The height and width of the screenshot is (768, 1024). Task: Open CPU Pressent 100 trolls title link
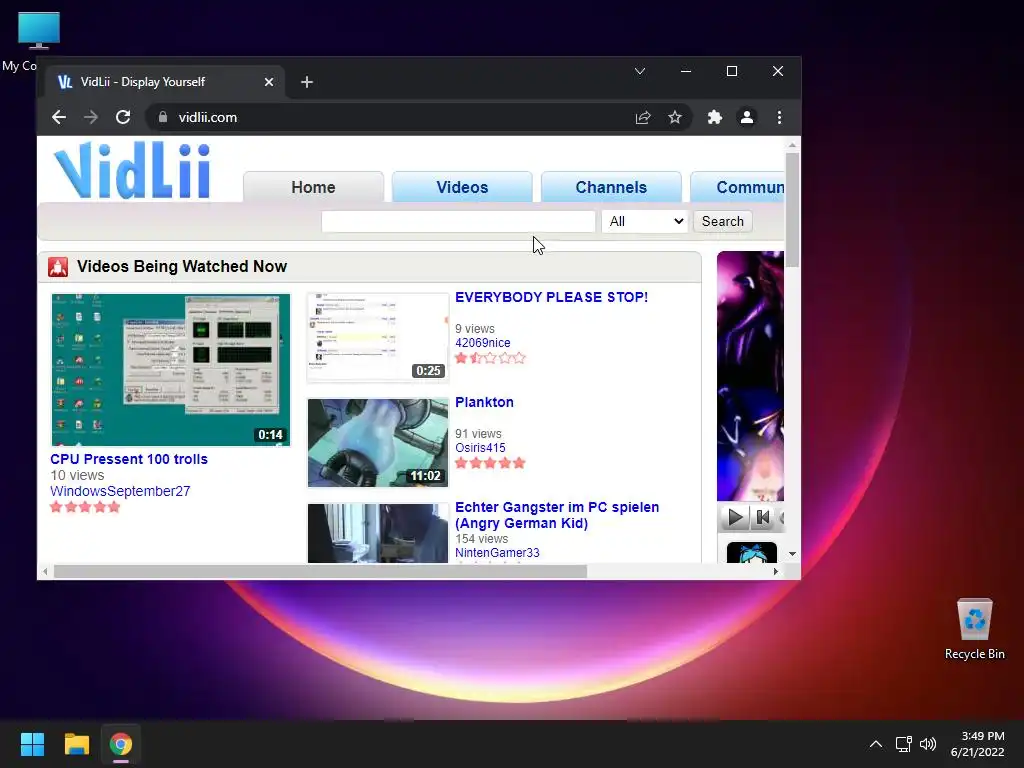tap(129, 459)
